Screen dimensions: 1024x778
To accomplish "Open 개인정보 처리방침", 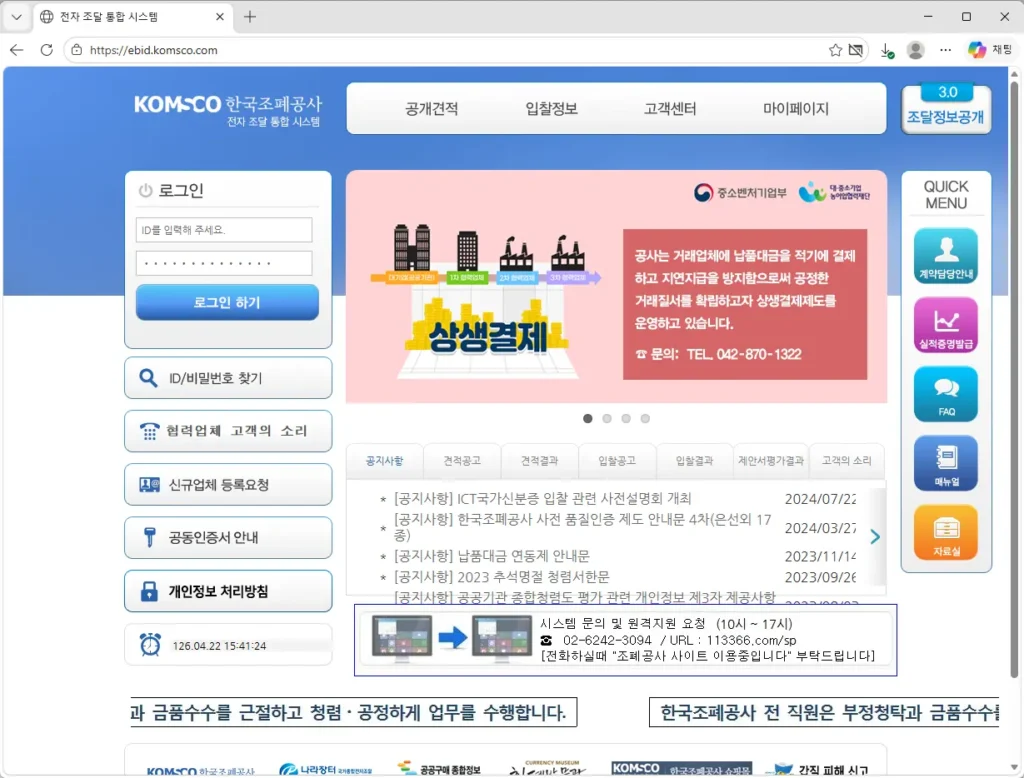I will click(228, 591).
